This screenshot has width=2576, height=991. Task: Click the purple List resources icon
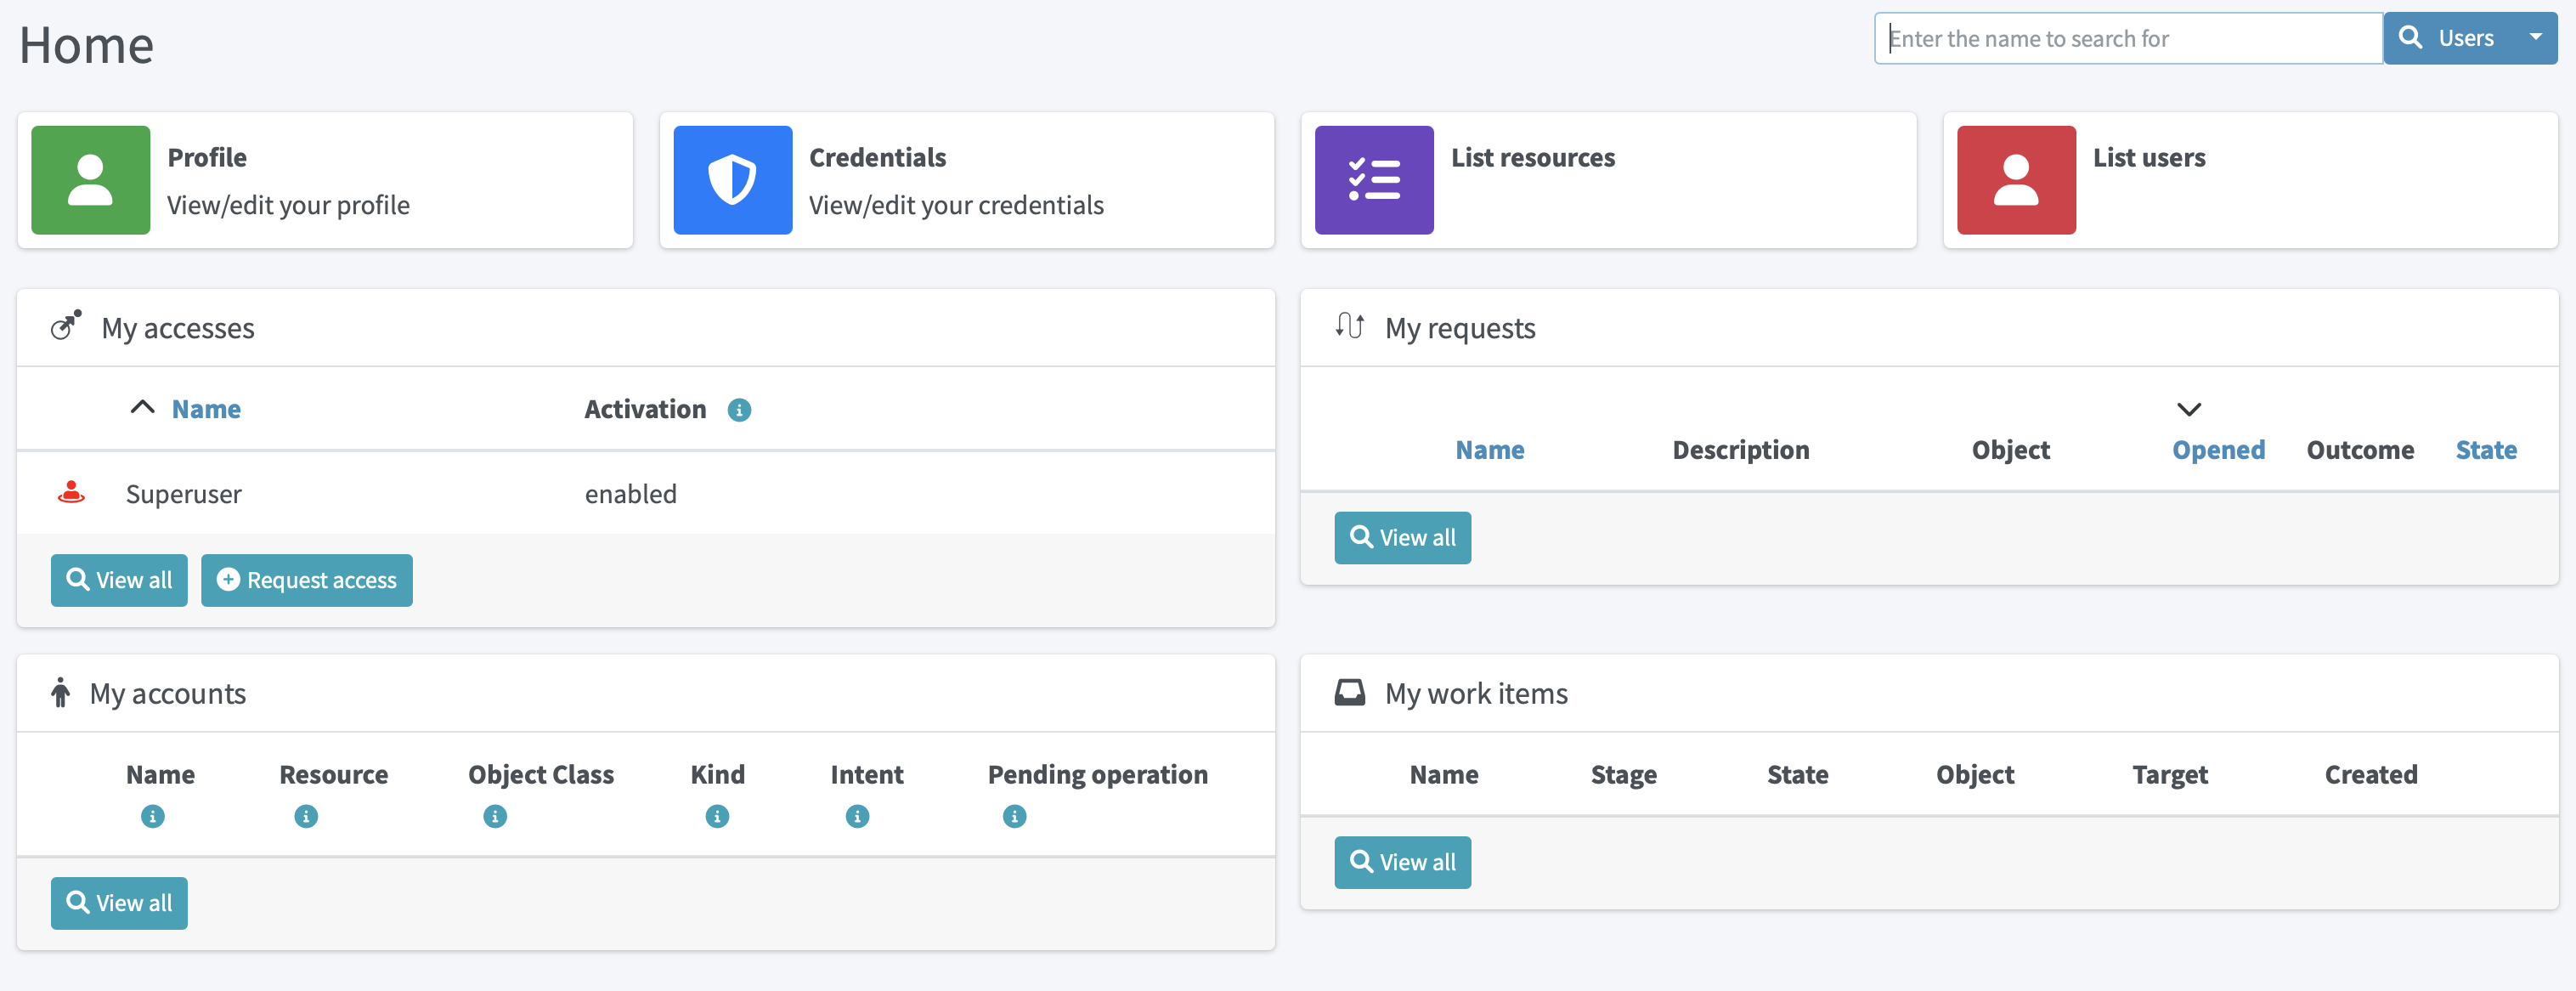(x=1373, y=180)
